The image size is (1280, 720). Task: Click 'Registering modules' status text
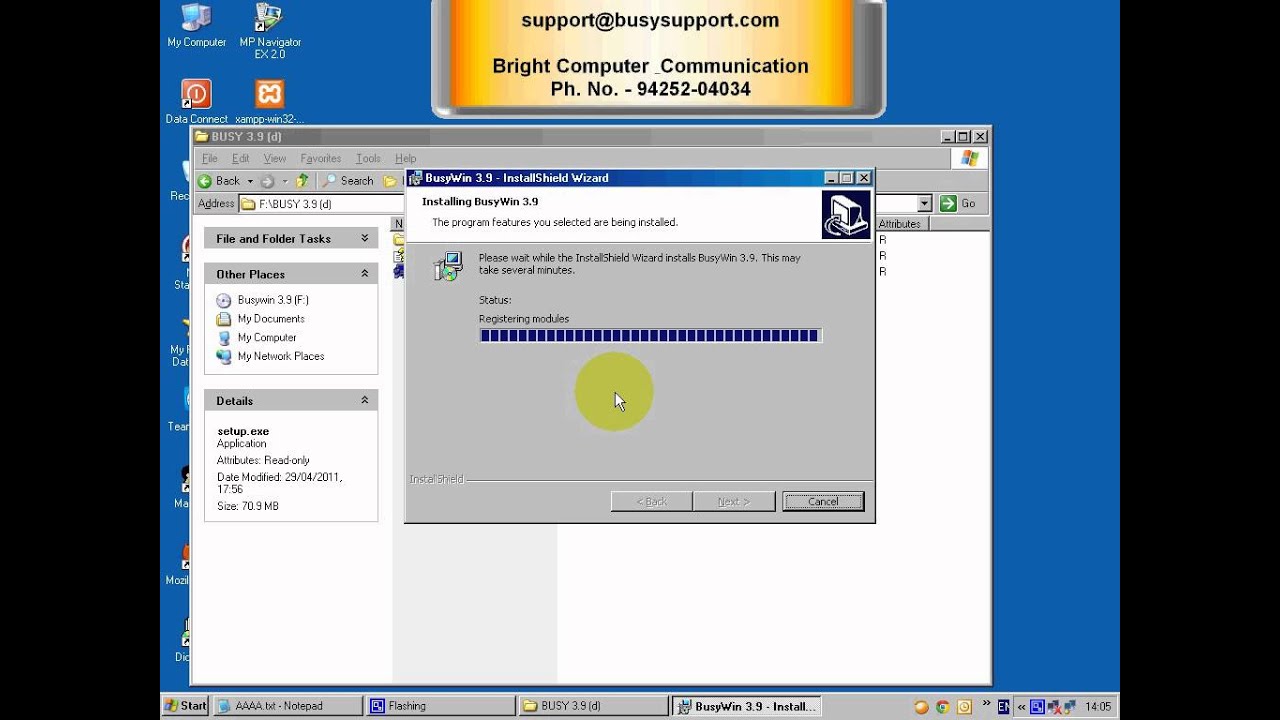524,319
